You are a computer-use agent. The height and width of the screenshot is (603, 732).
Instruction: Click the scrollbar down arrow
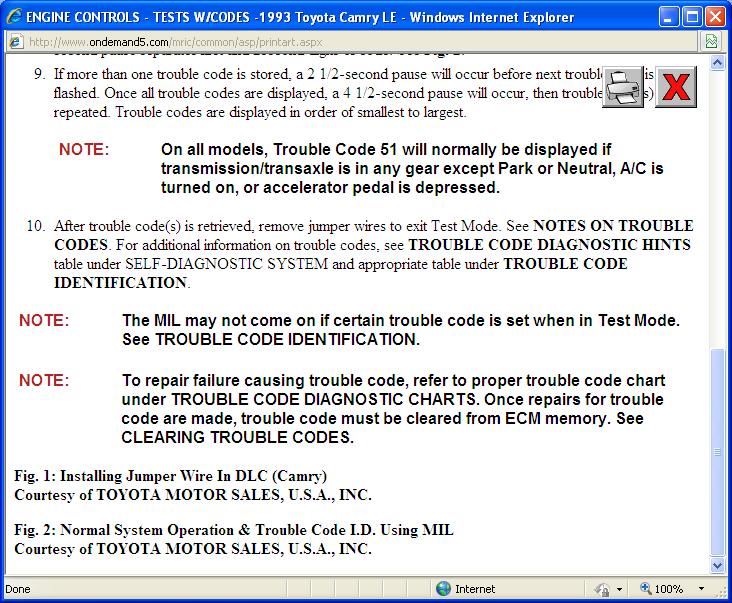[x=717, y=565]
